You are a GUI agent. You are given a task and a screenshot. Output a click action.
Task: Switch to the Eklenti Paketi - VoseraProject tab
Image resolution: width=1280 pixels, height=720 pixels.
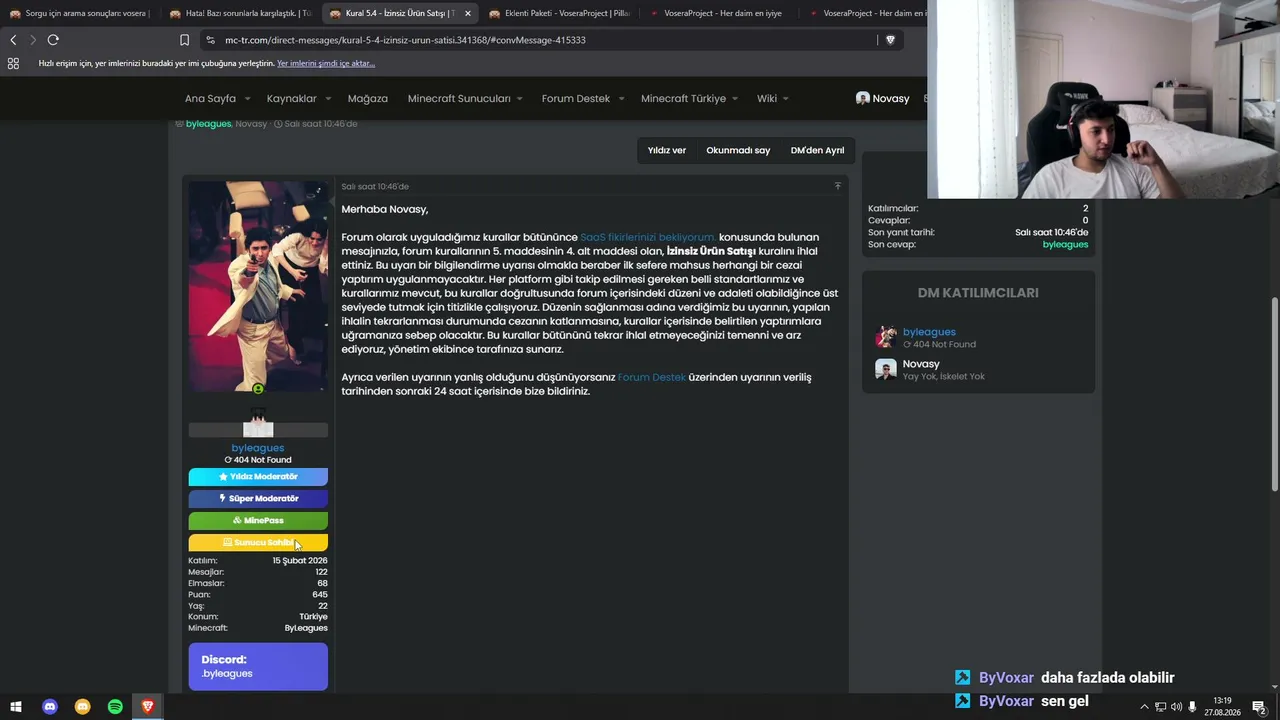click(558, 13)
